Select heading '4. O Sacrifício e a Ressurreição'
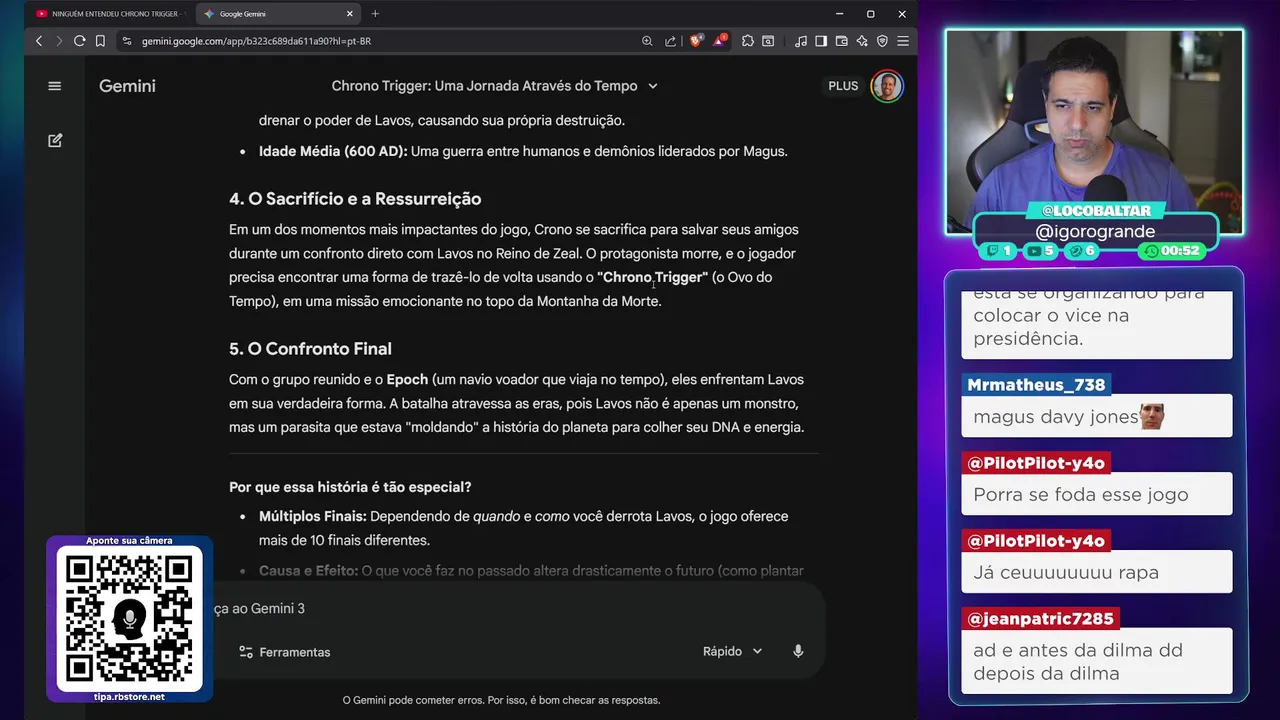The image size is (1280, 720). (x=355, y=199)
